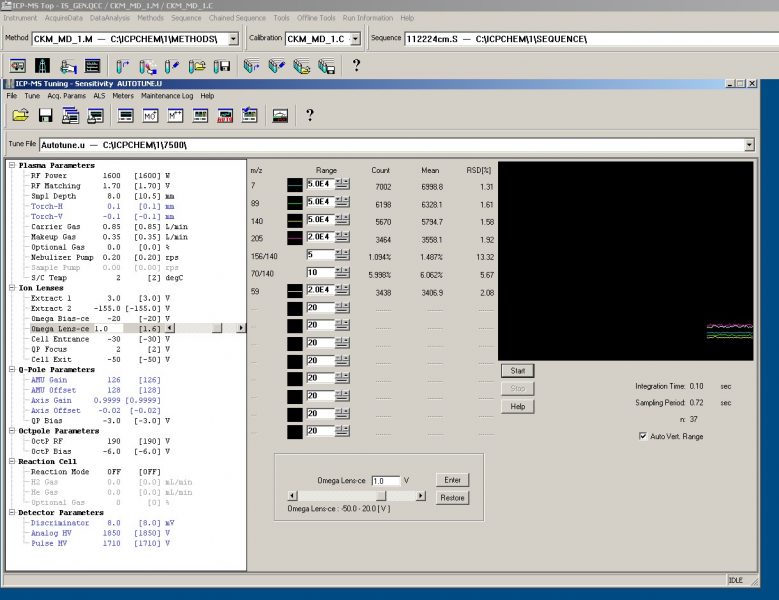Click the vial with hand run-method icon
This screenshot has width=779, height=600.
(148, 66)
